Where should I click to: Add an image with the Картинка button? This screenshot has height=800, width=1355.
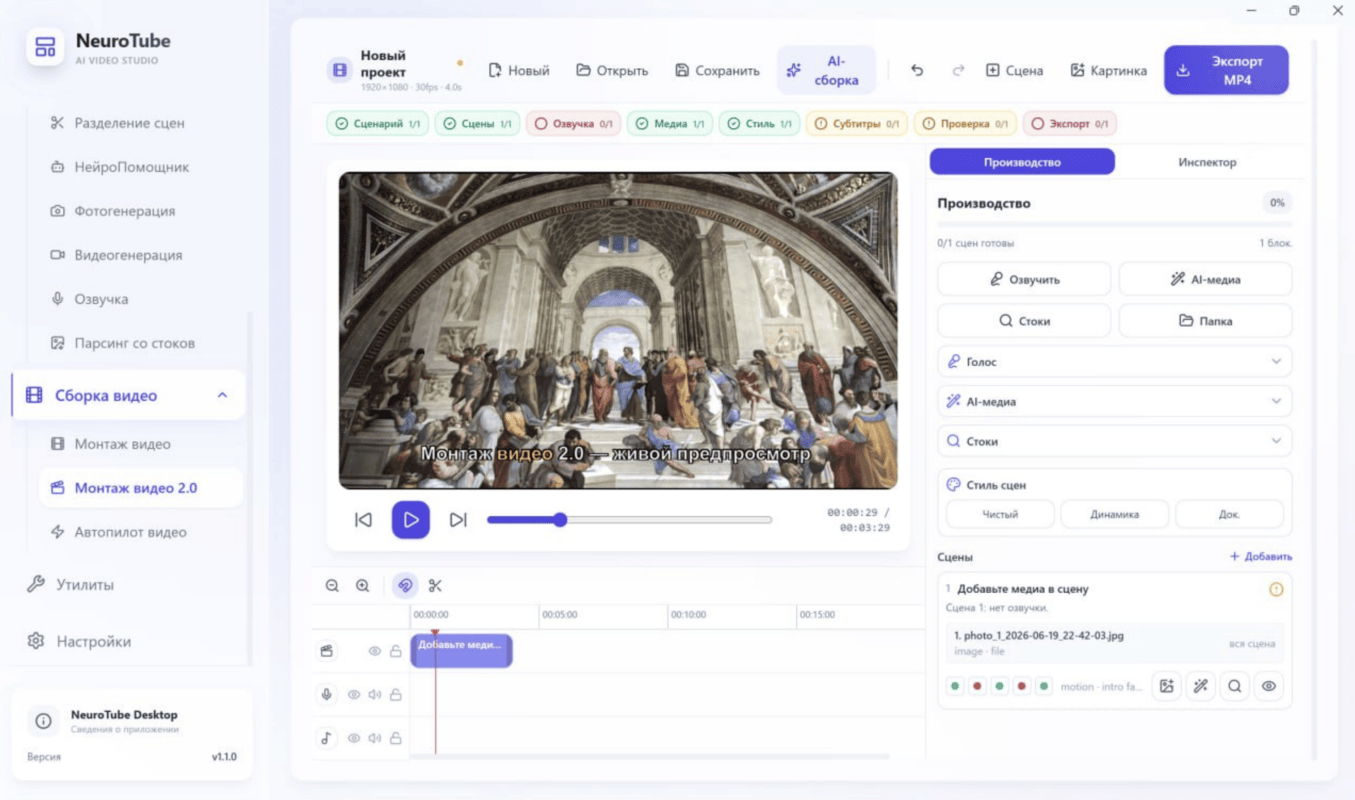click(x=1108, y=70)
